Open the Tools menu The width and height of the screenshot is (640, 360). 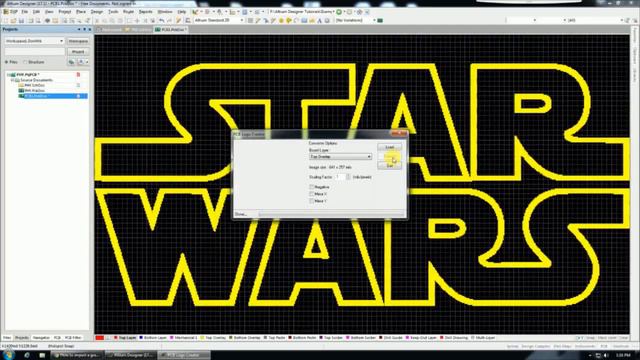pos(113,12)
